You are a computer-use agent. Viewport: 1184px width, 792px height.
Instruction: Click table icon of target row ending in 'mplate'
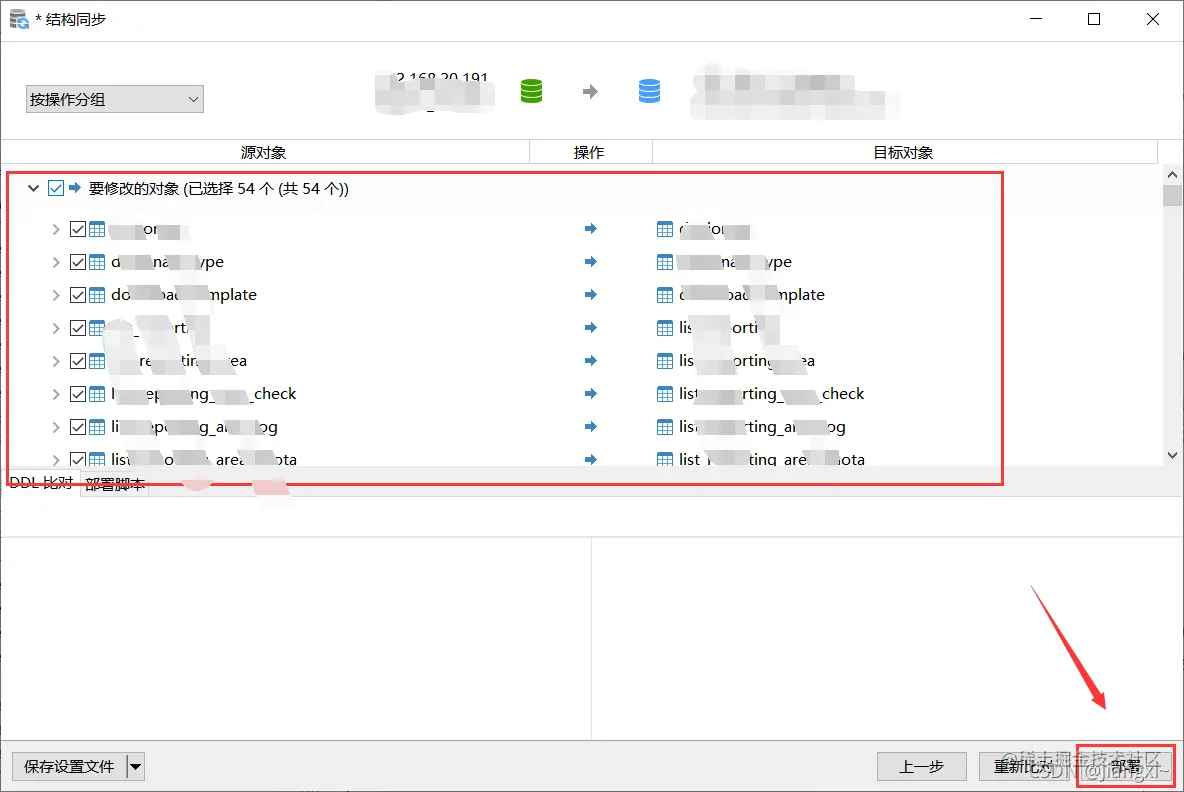[x=664, y=294]
